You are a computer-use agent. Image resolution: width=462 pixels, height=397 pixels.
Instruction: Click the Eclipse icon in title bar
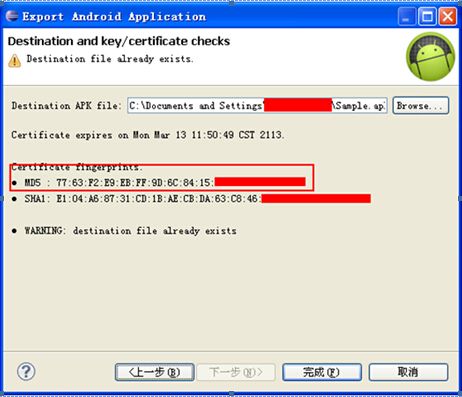12,16
